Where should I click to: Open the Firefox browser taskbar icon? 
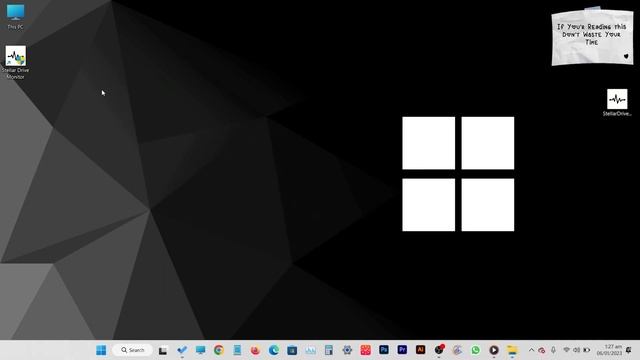pyautogui.click(x=256, y=350)
